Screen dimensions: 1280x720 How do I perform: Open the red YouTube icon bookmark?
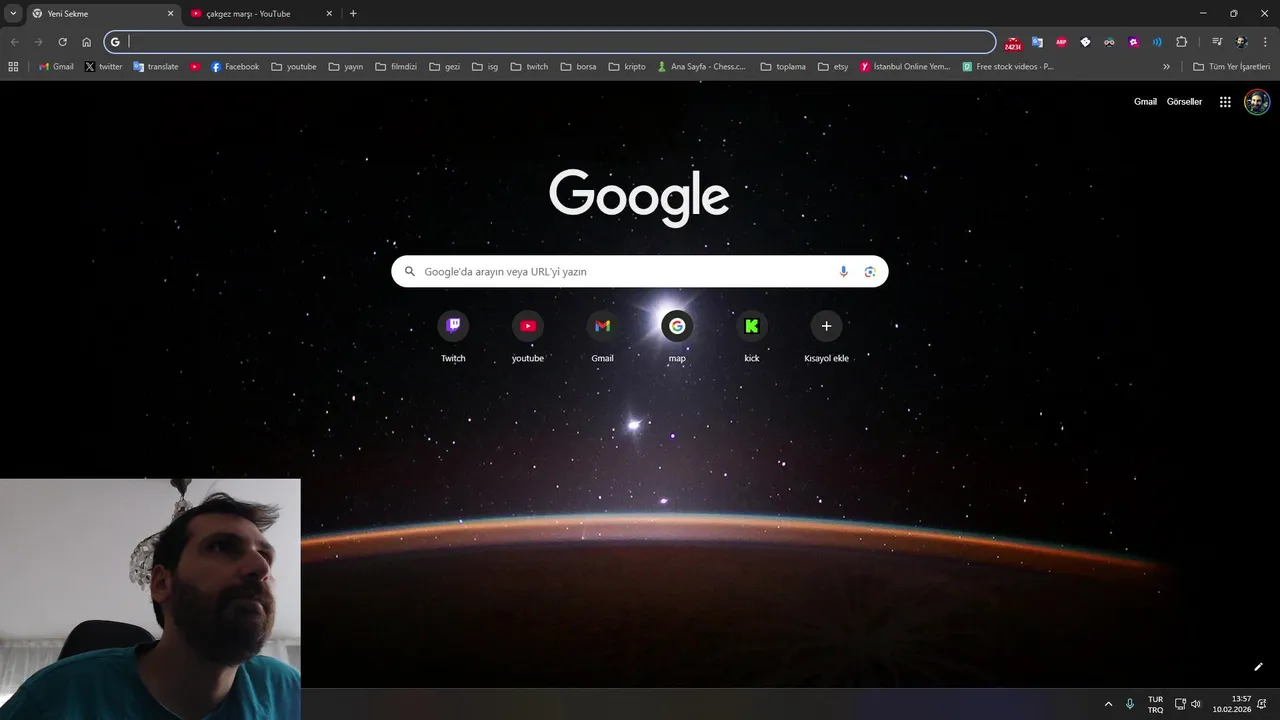tap(195, 67)
